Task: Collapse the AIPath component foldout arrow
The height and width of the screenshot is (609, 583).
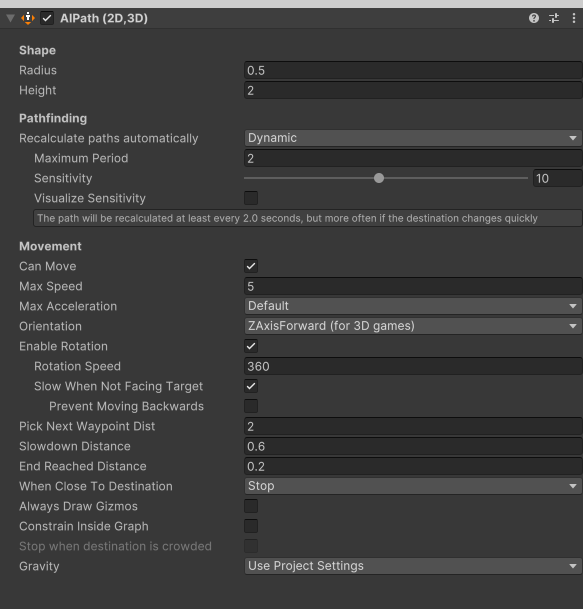Action: 10,18
